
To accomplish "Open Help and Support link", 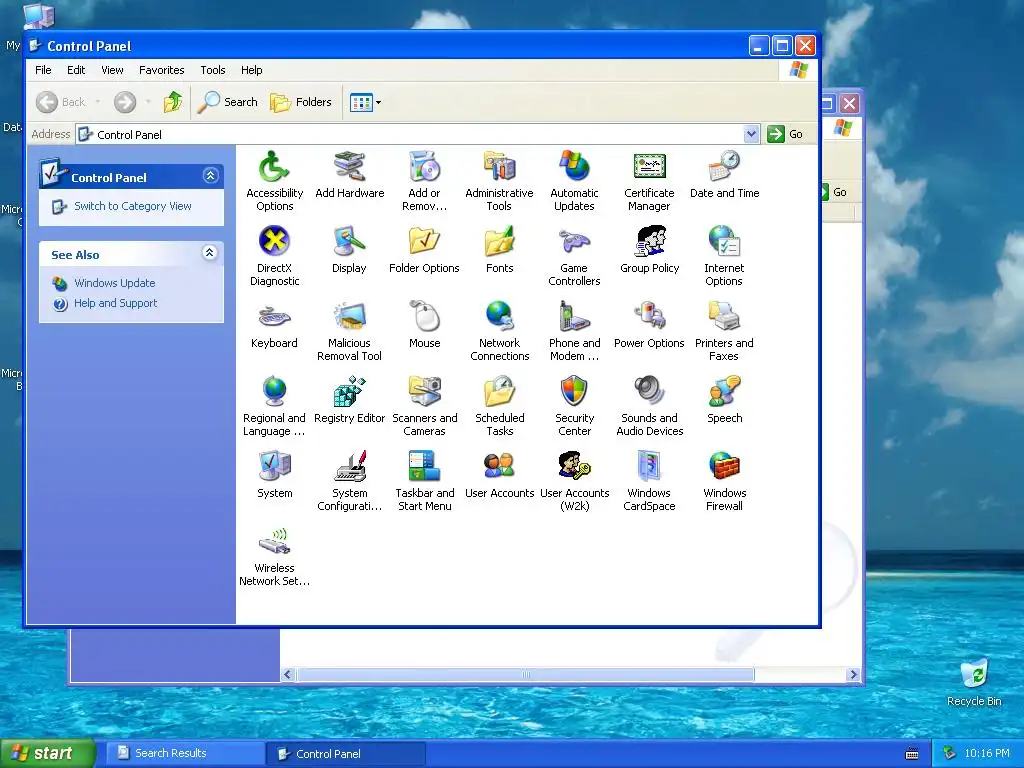I will pos(116,303).
